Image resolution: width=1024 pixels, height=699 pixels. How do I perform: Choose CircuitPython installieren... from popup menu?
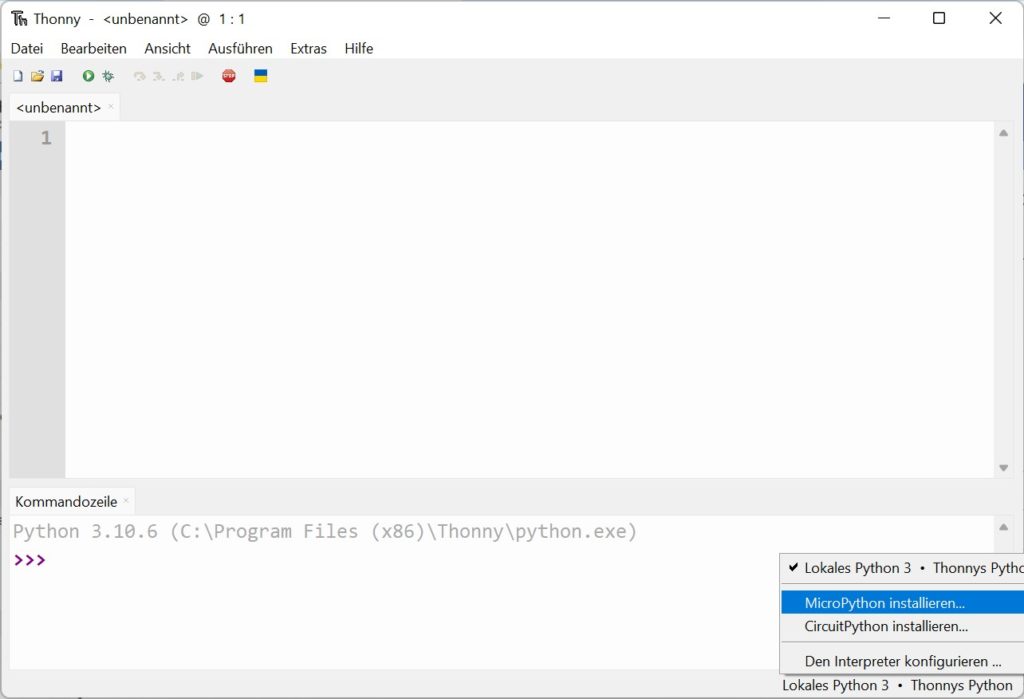click(903, 626)
